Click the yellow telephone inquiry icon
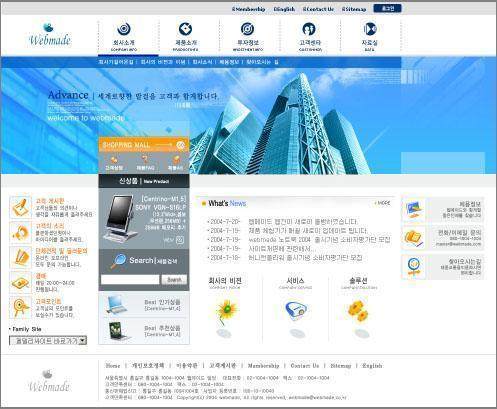The width and height of the screenshot is (497, 409). (413, 238)
